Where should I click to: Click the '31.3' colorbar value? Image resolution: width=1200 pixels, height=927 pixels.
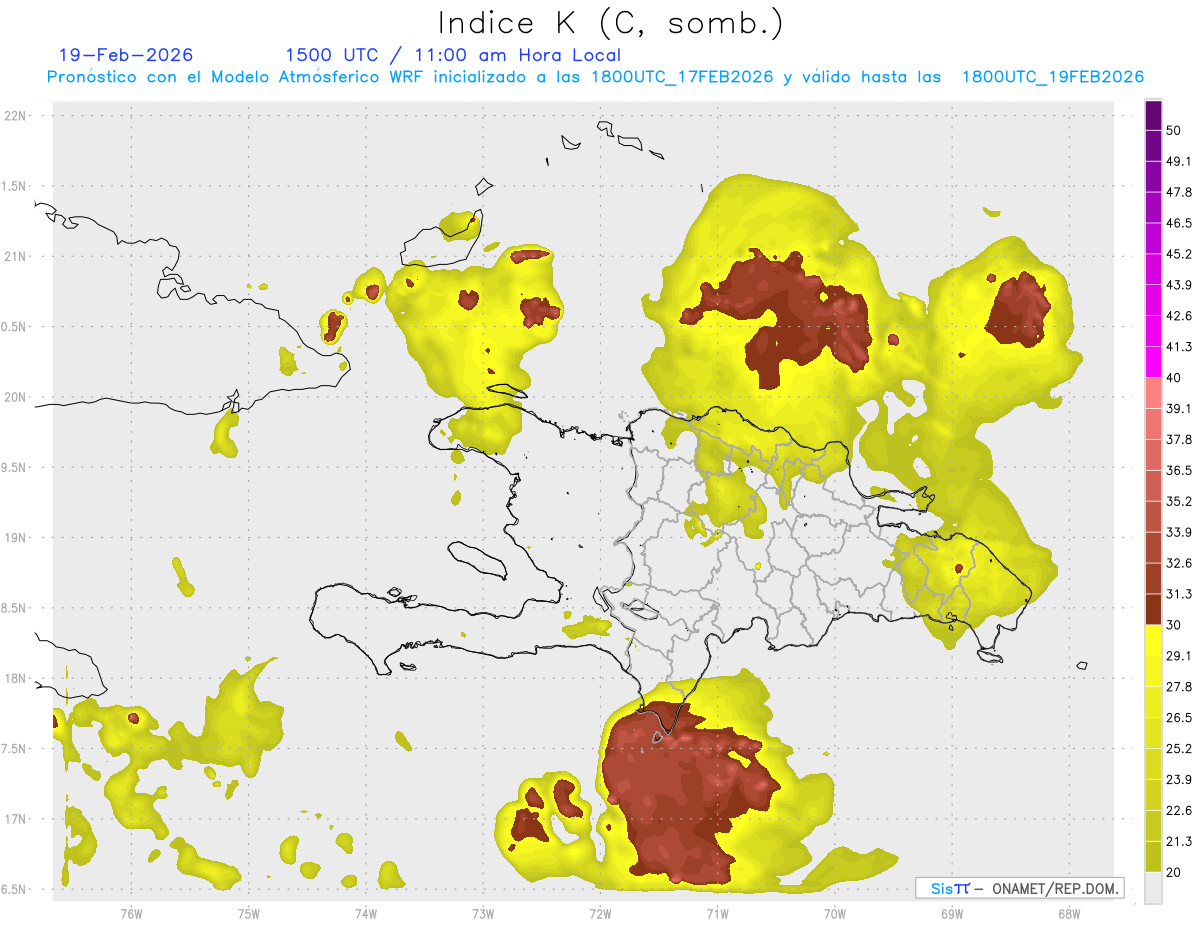(x=1180, y=594)
